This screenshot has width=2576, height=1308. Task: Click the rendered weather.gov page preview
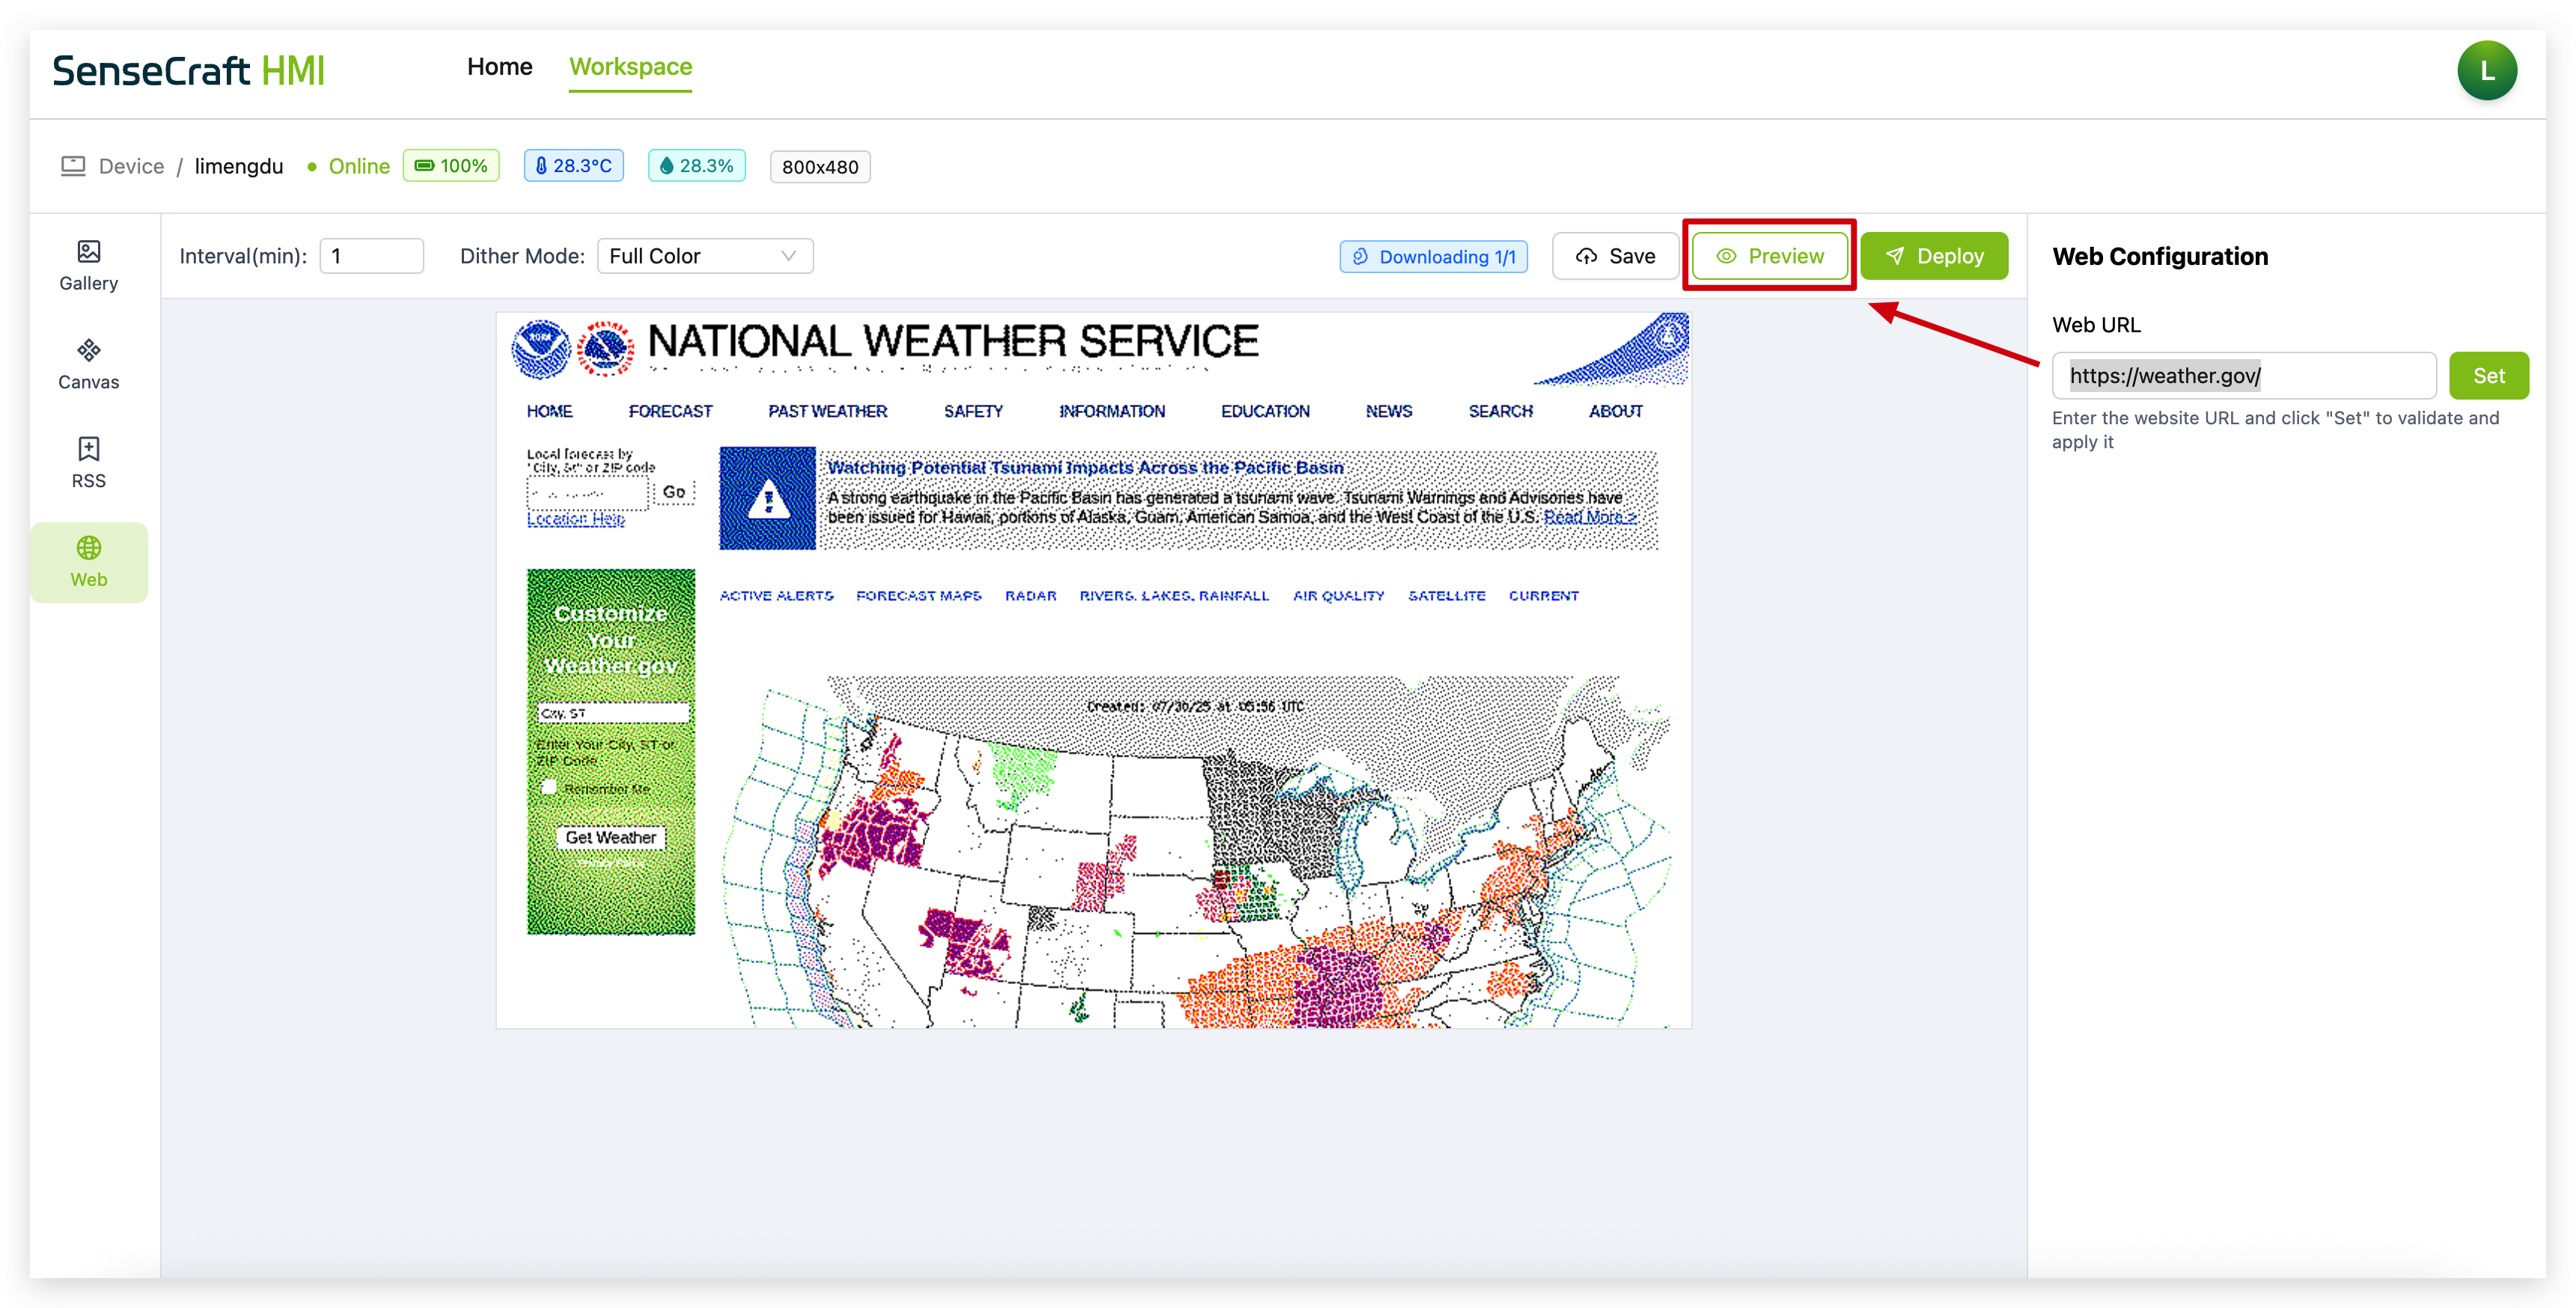pyautogui.click(x=1093, y=670)
